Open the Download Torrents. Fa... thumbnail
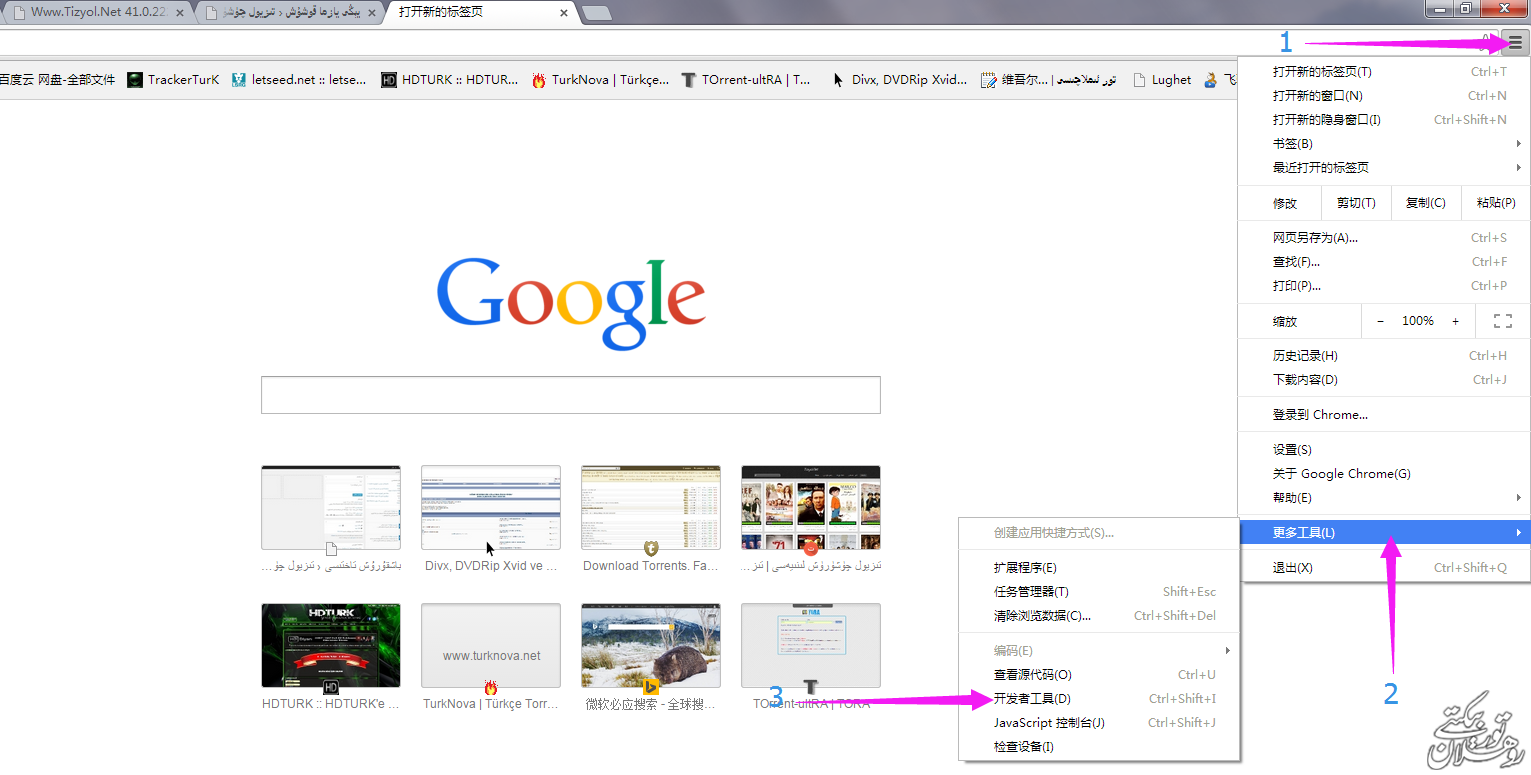Image resolution: width=1531 pixels, height=775 pixels. pos(651,508)
